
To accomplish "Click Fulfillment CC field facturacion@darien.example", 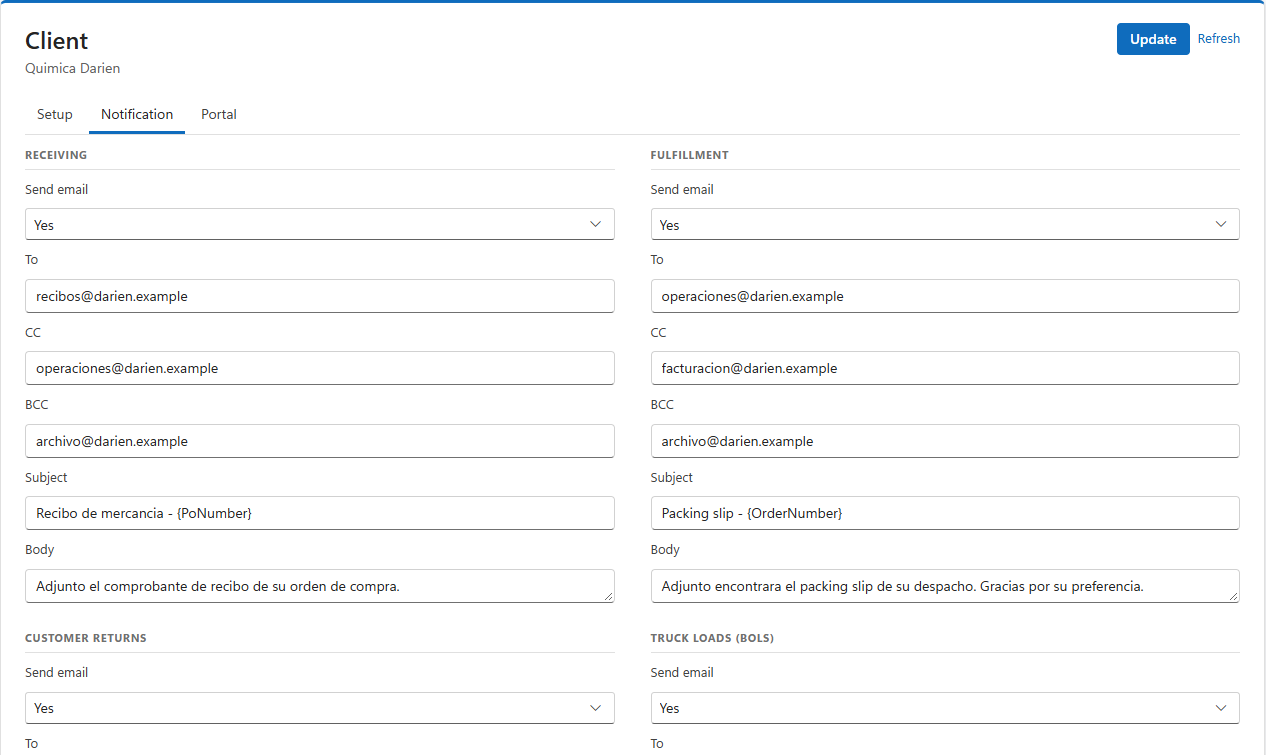I will pyautogui.click(x=945, y=368).
